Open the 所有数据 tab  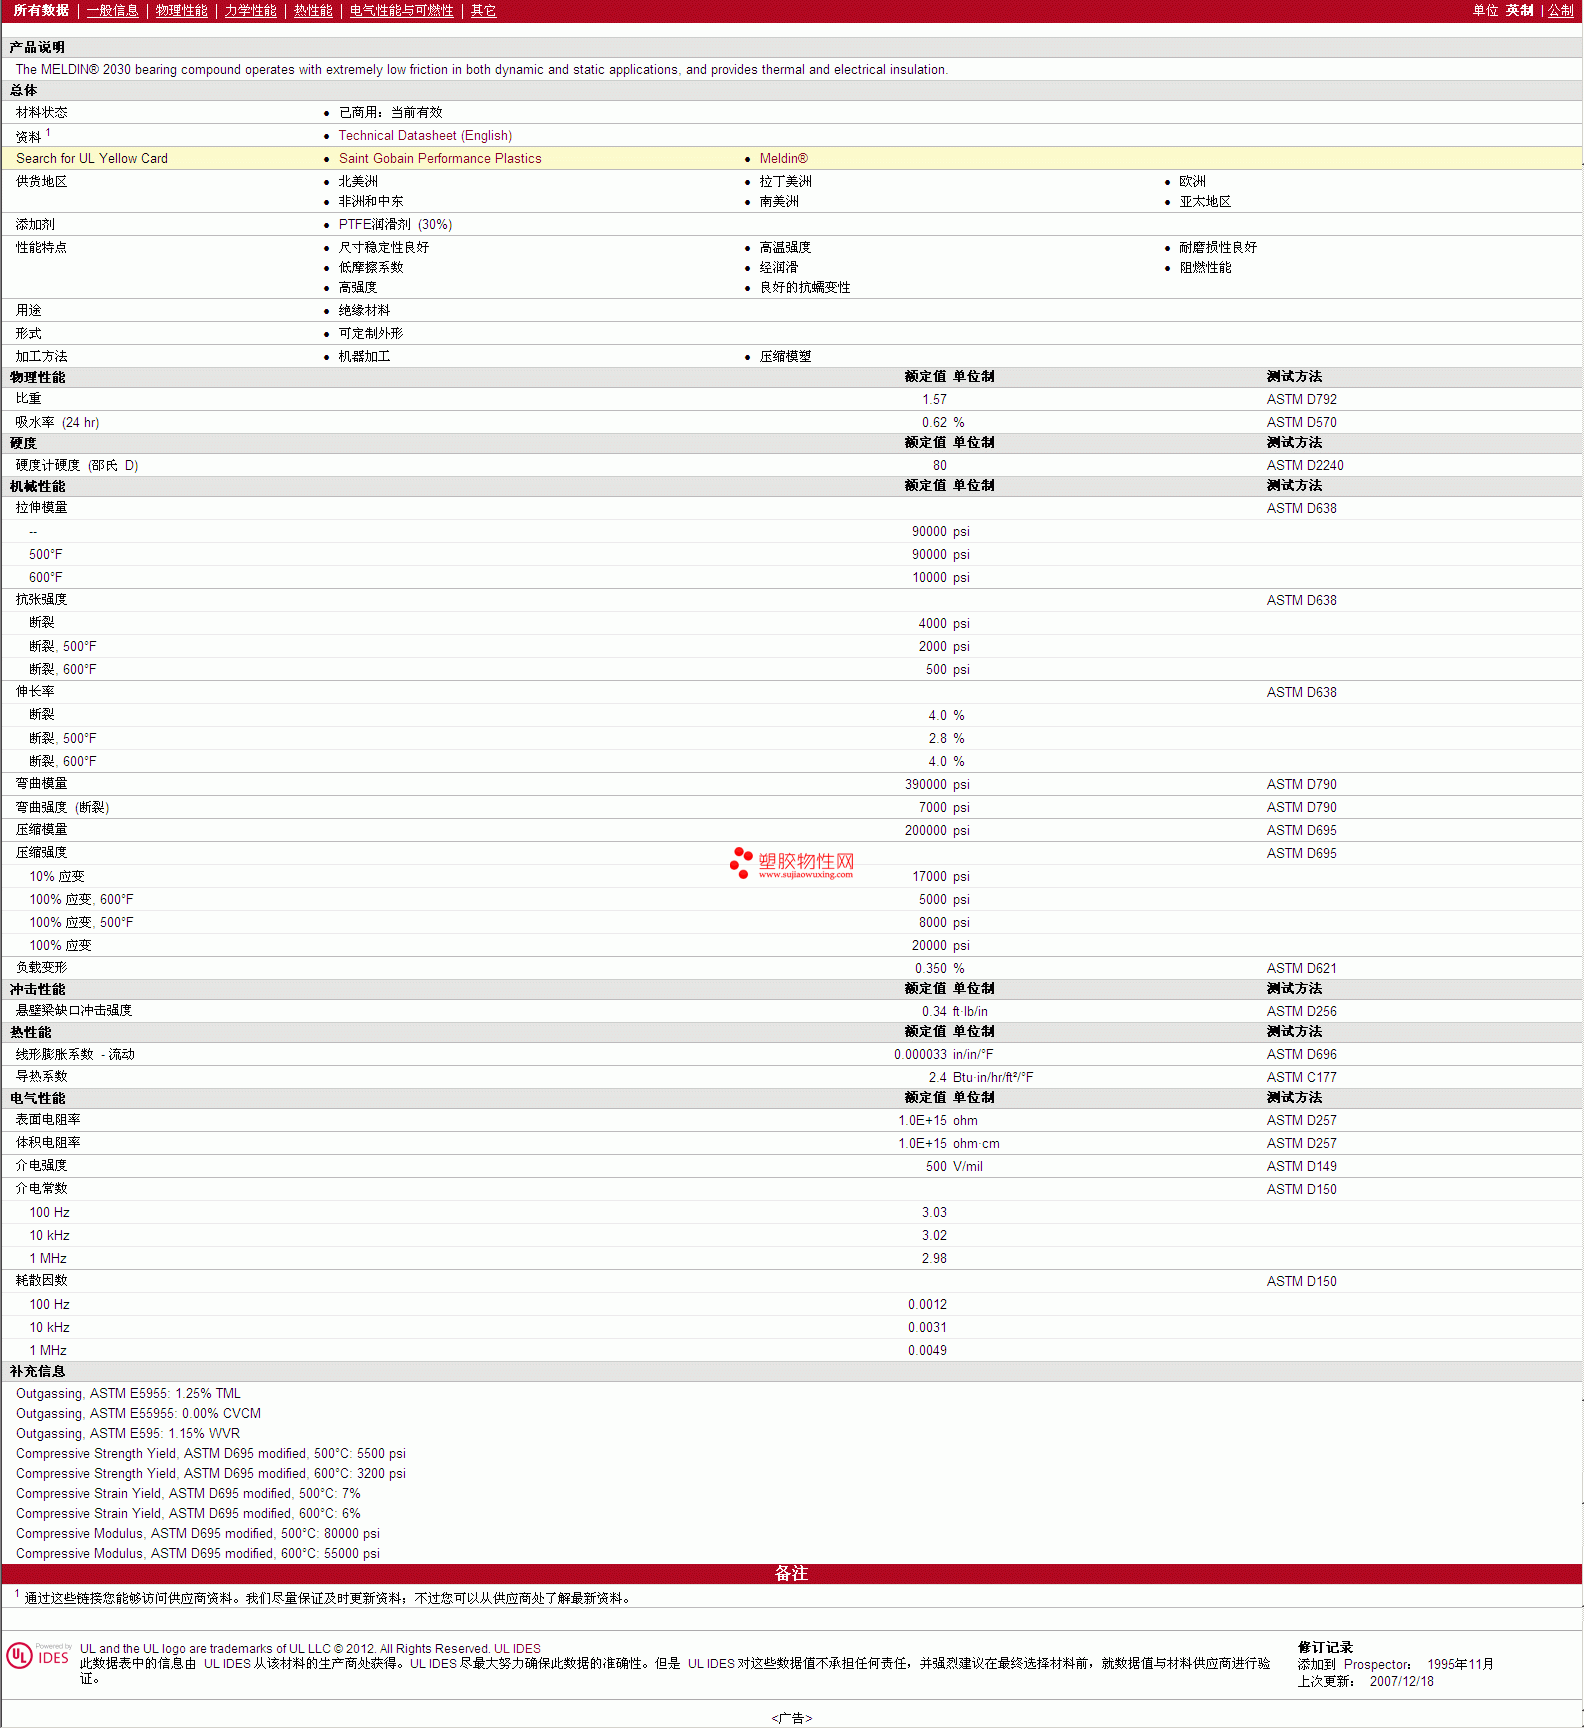41,10
